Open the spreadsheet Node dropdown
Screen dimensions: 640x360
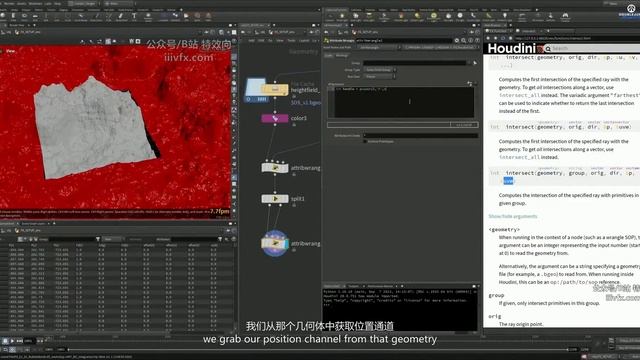(113, 239)
